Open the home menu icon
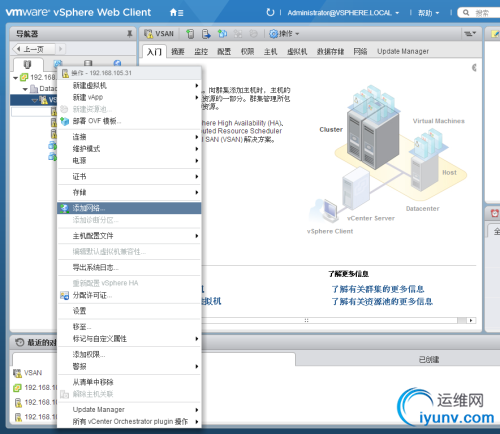 click(x=176, y=13)
